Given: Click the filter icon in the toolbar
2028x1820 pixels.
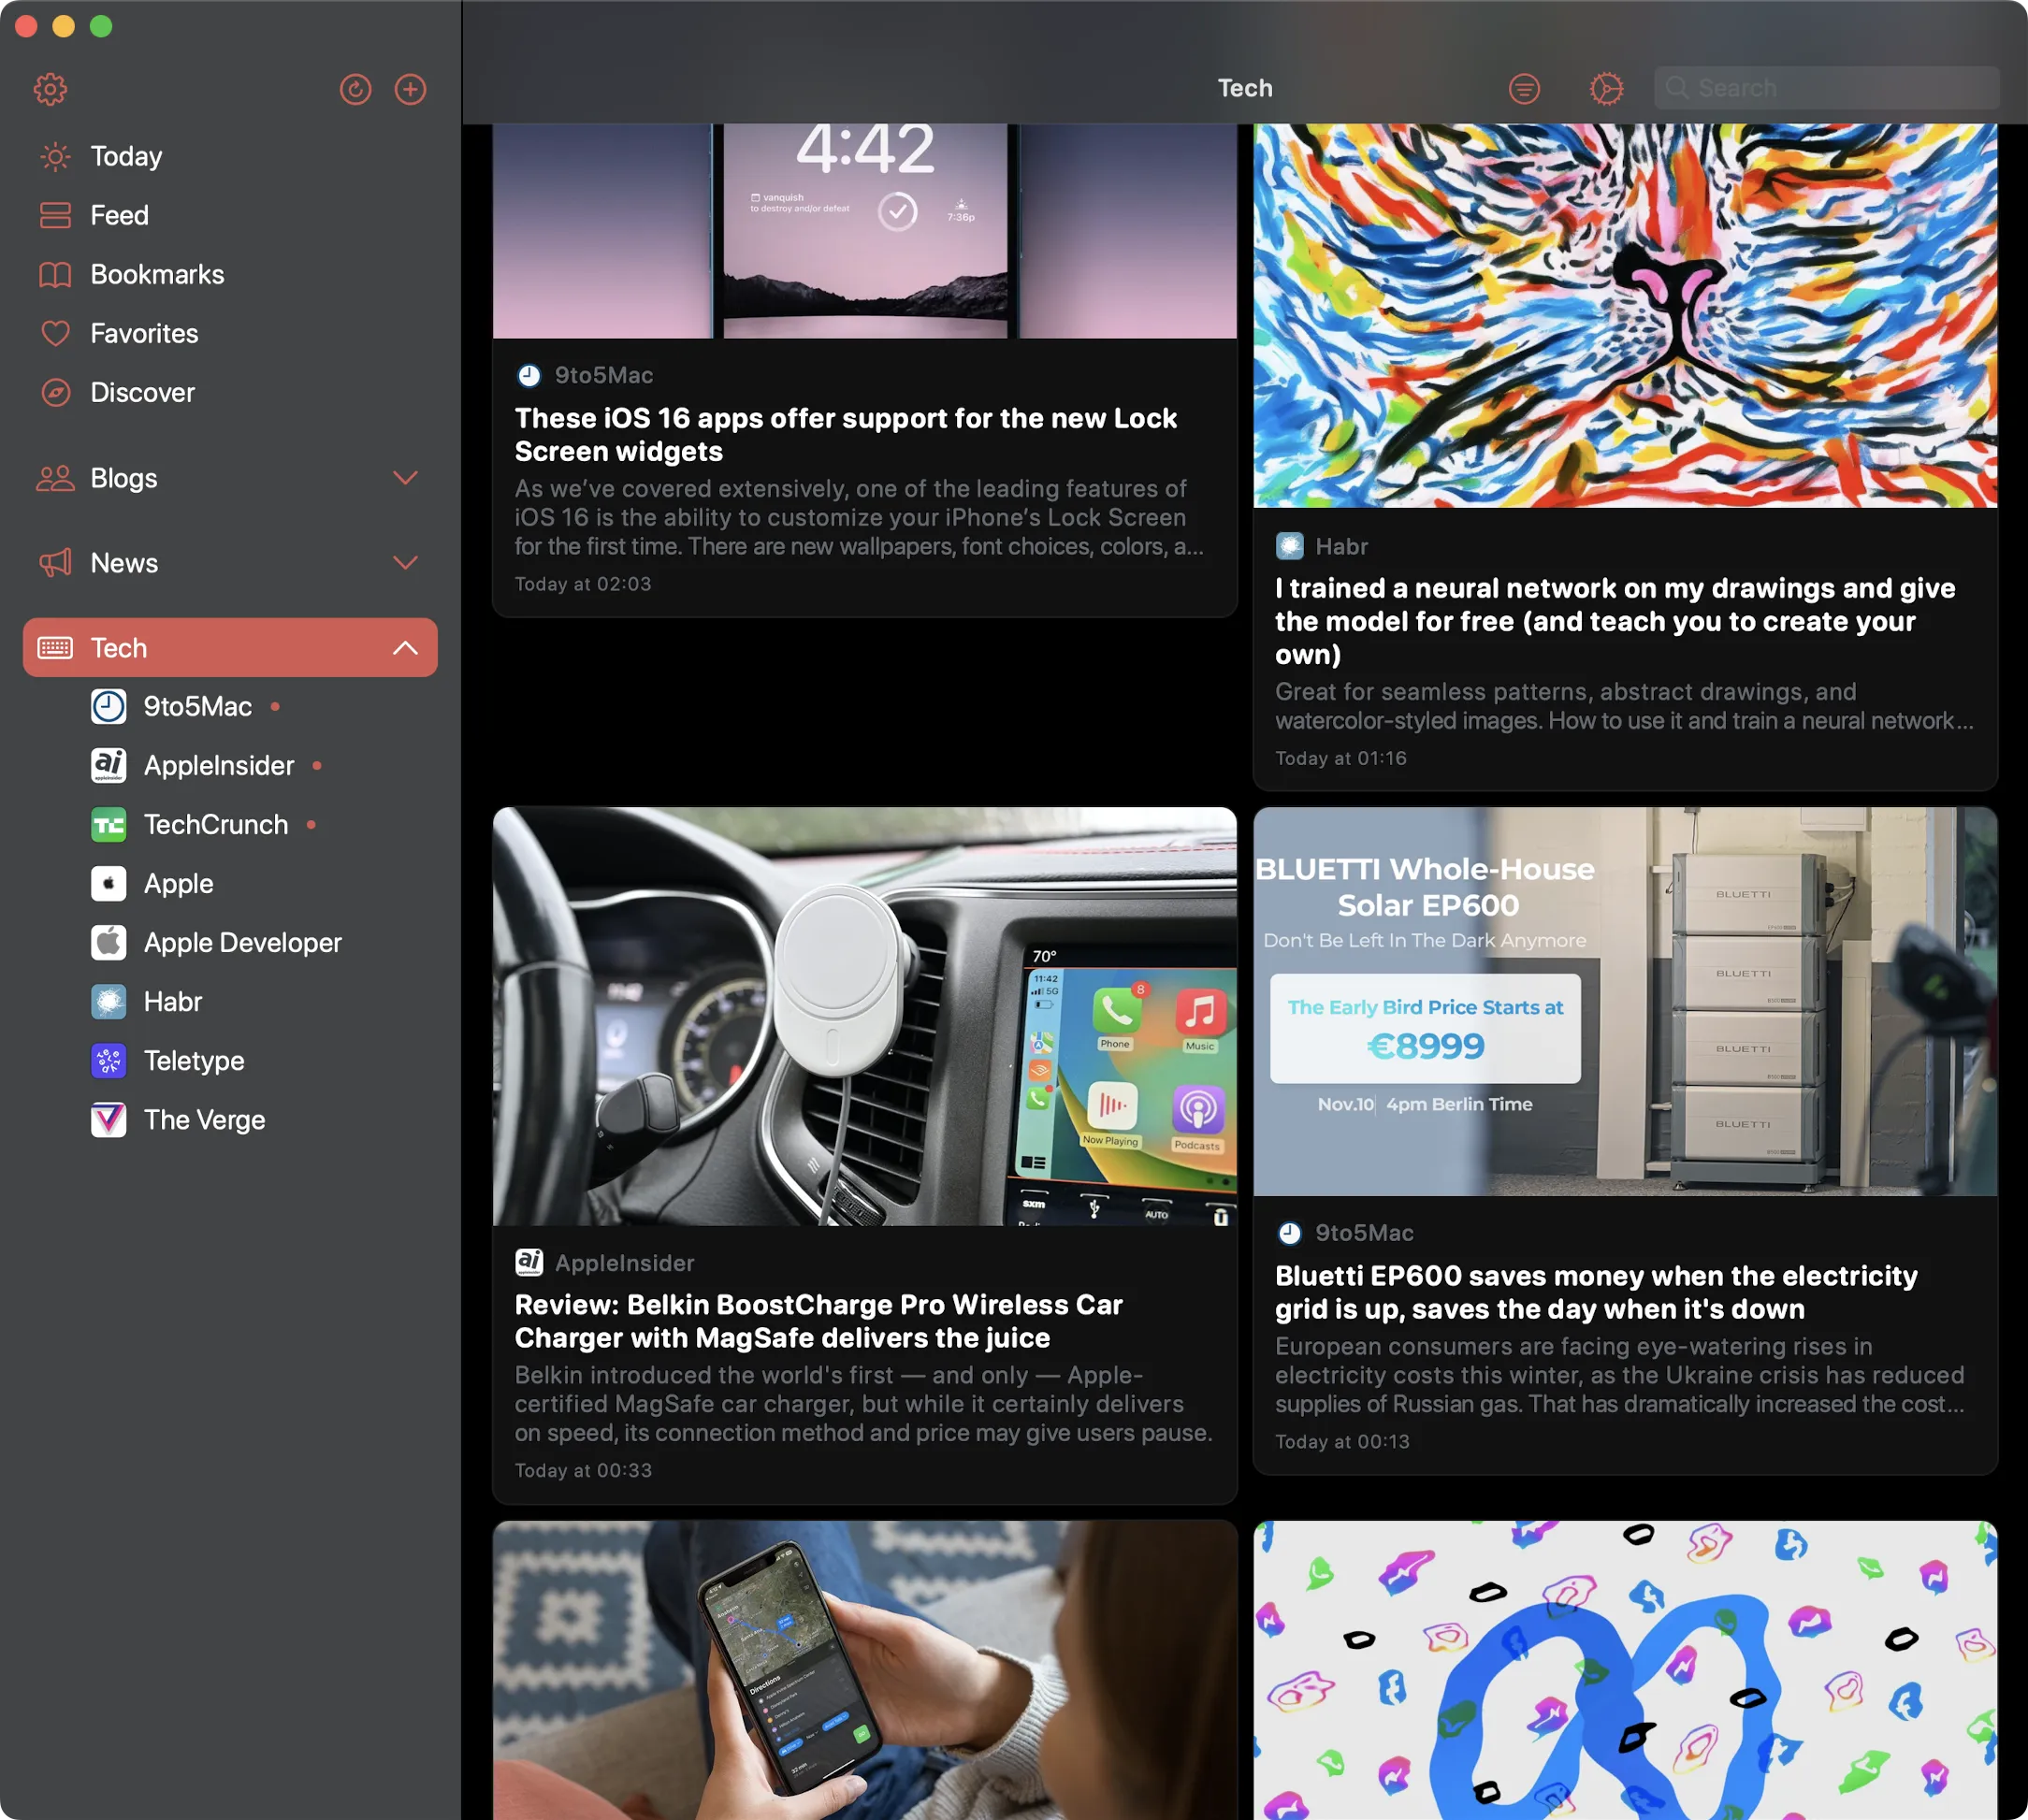Looking at the screenshot, I should pyautogui.click(x=1524, y=89).
